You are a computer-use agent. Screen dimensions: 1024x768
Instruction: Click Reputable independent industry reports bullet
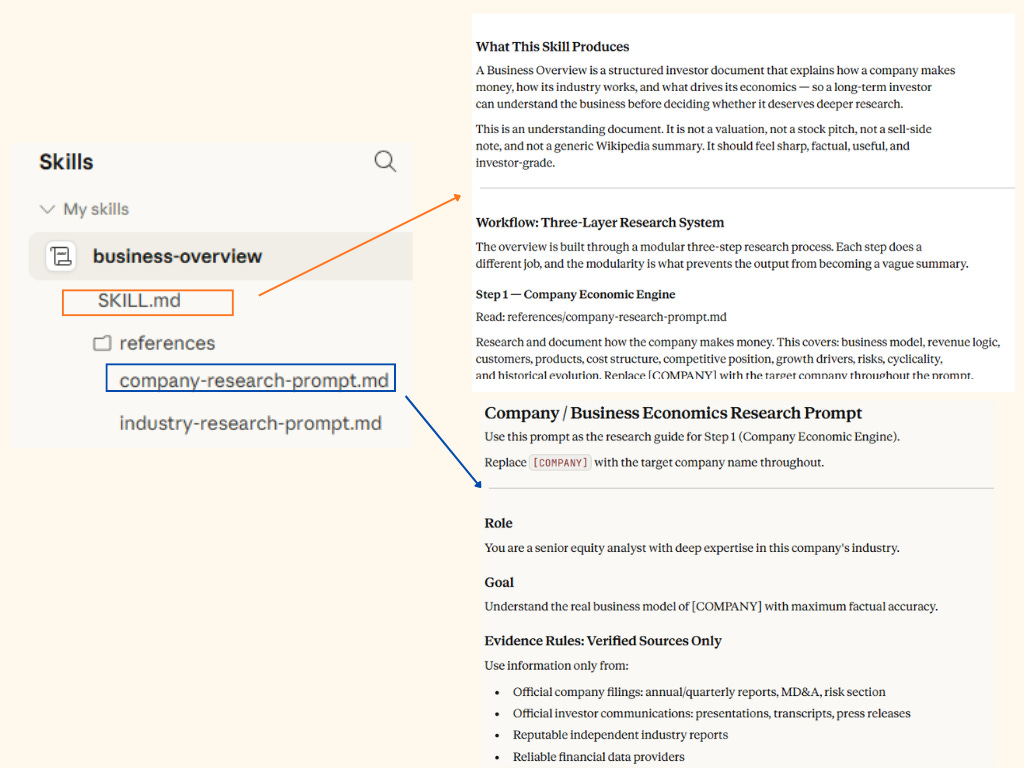pos(620,735)
